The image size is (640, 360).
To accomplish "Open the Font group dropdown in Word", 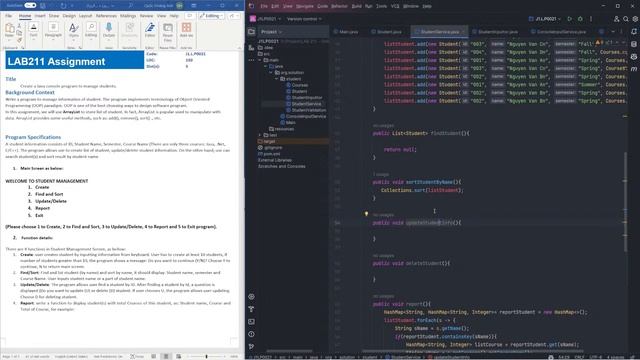I will coord(33,31).
